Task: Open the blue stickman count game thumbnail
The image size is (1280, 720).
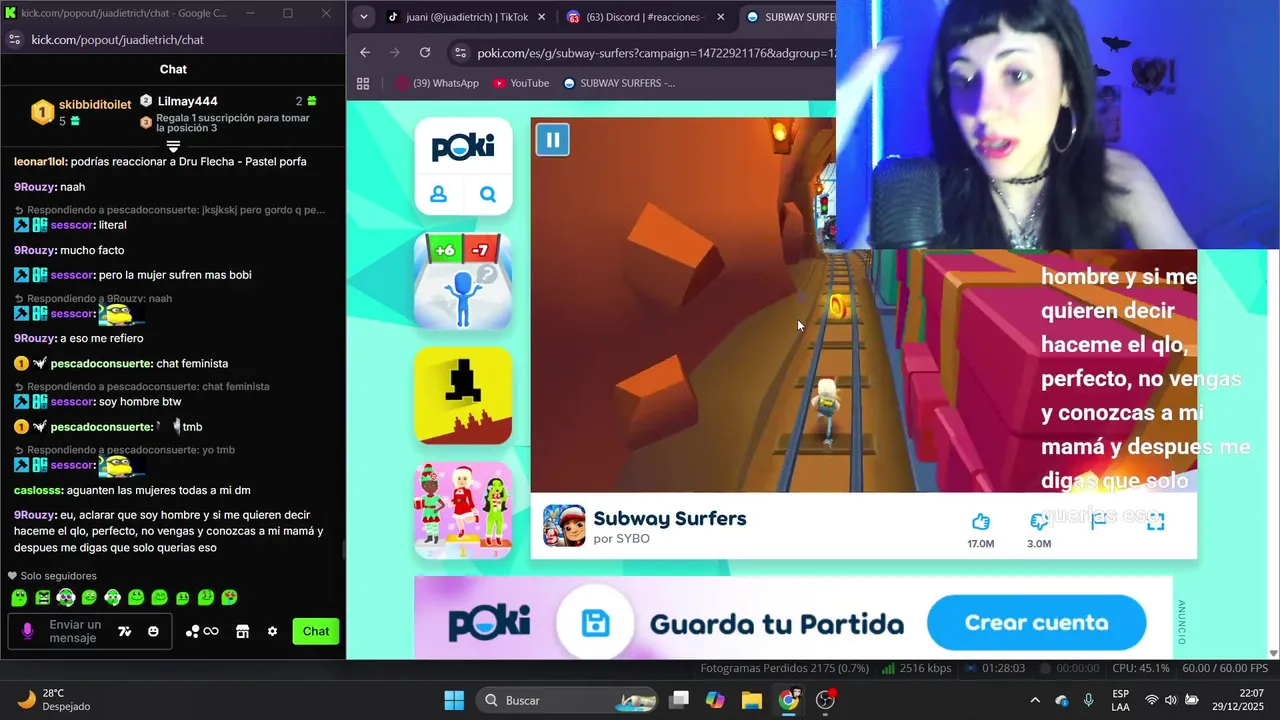Action: click(x=463, y=281)
